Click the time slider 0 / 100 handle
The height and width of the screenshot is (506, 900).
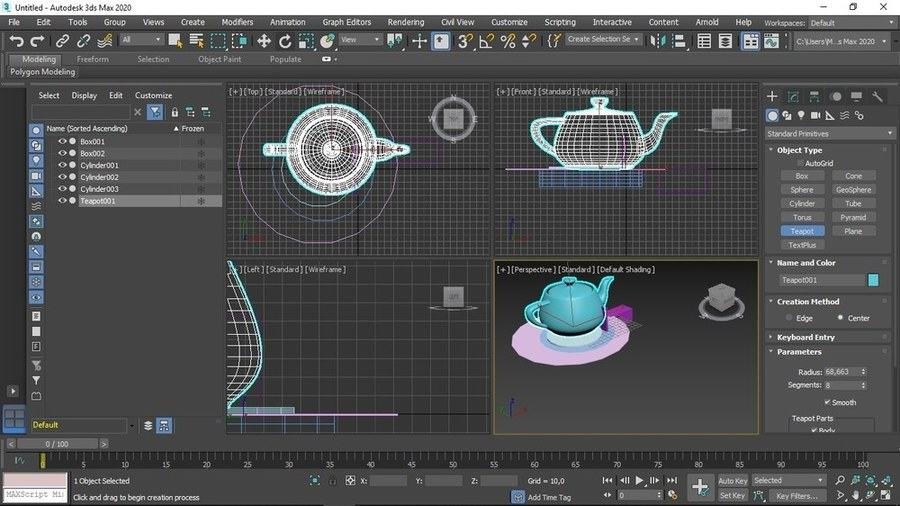point(57,443)
